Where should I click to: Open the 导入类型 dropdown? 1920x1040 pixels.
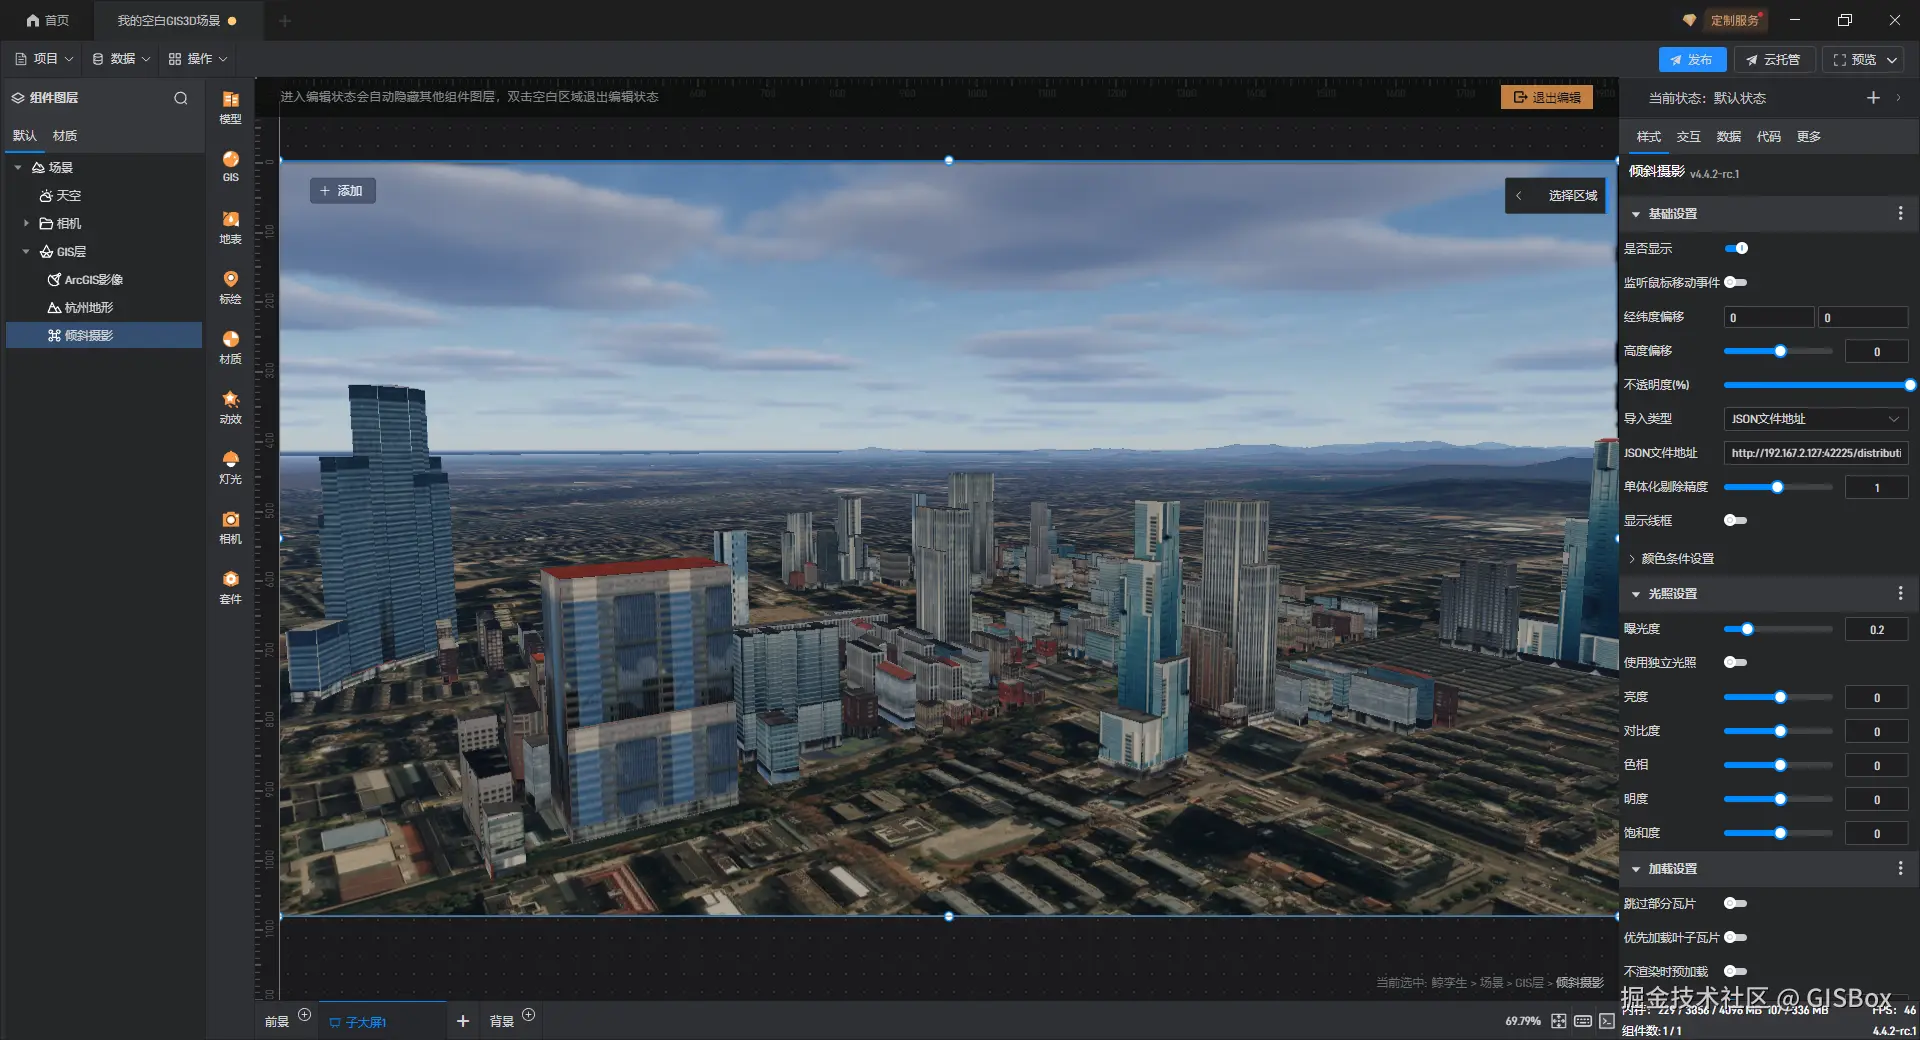click(x=1815, y=419)
